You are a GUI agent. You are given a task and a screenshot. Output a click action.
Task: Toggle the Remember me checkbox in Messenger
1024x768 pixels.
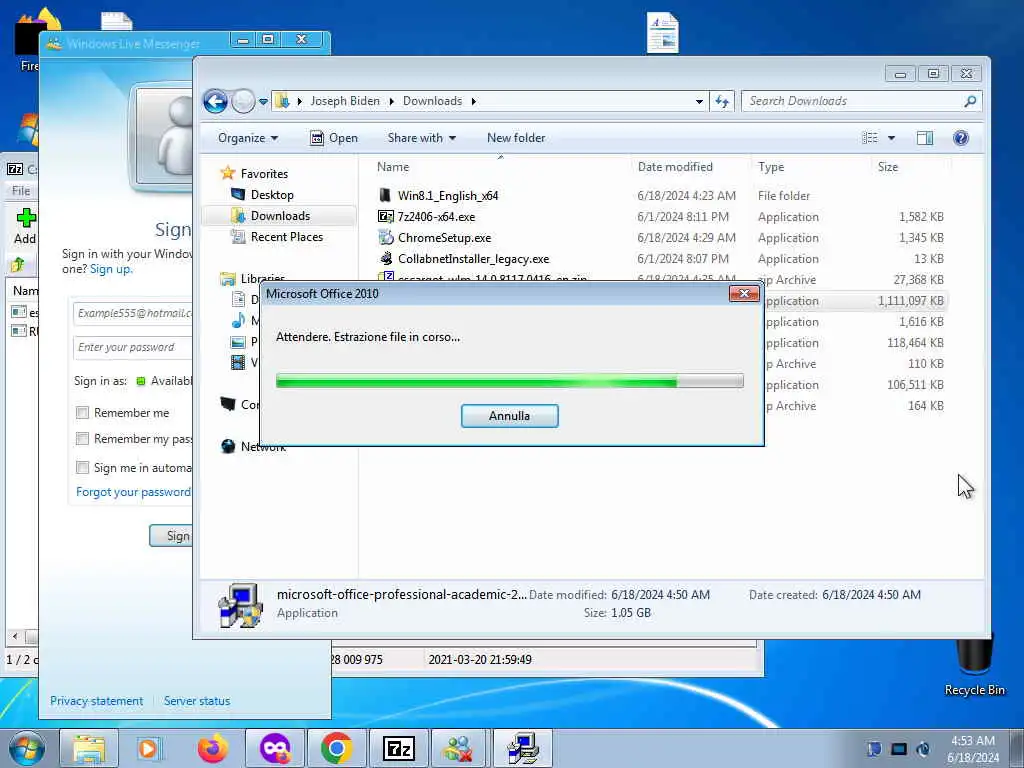(82, 413)
